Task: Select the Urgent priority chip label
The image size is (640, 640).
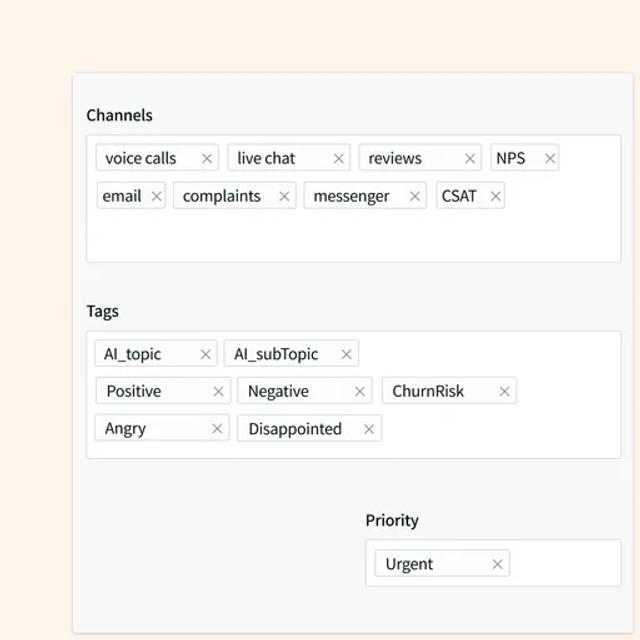Action: pos(409,564)
